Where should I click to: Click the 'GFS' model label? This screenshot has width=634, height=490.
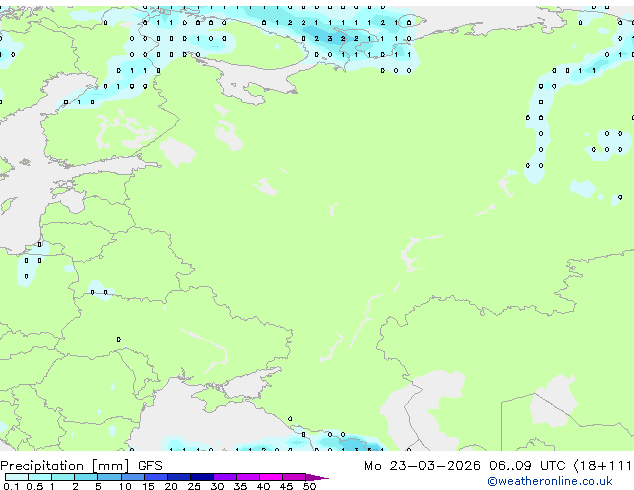pyautogui.click(x=150, y=466)
